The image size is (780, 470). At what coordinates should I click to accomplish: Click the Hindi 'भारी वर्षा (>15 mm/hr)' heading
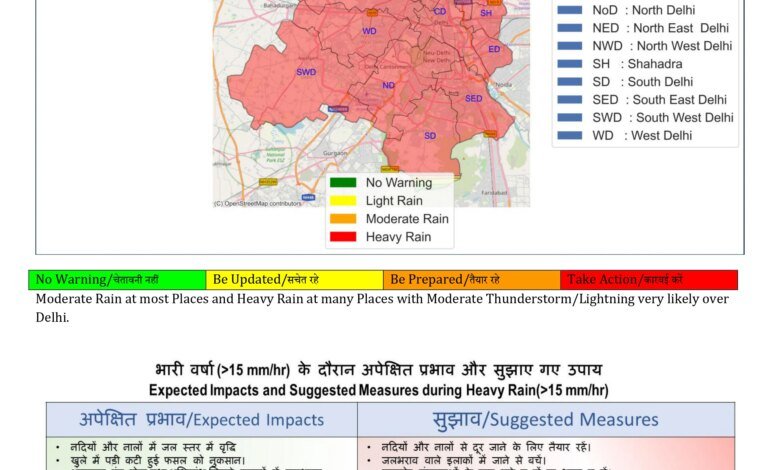(379, 370)
